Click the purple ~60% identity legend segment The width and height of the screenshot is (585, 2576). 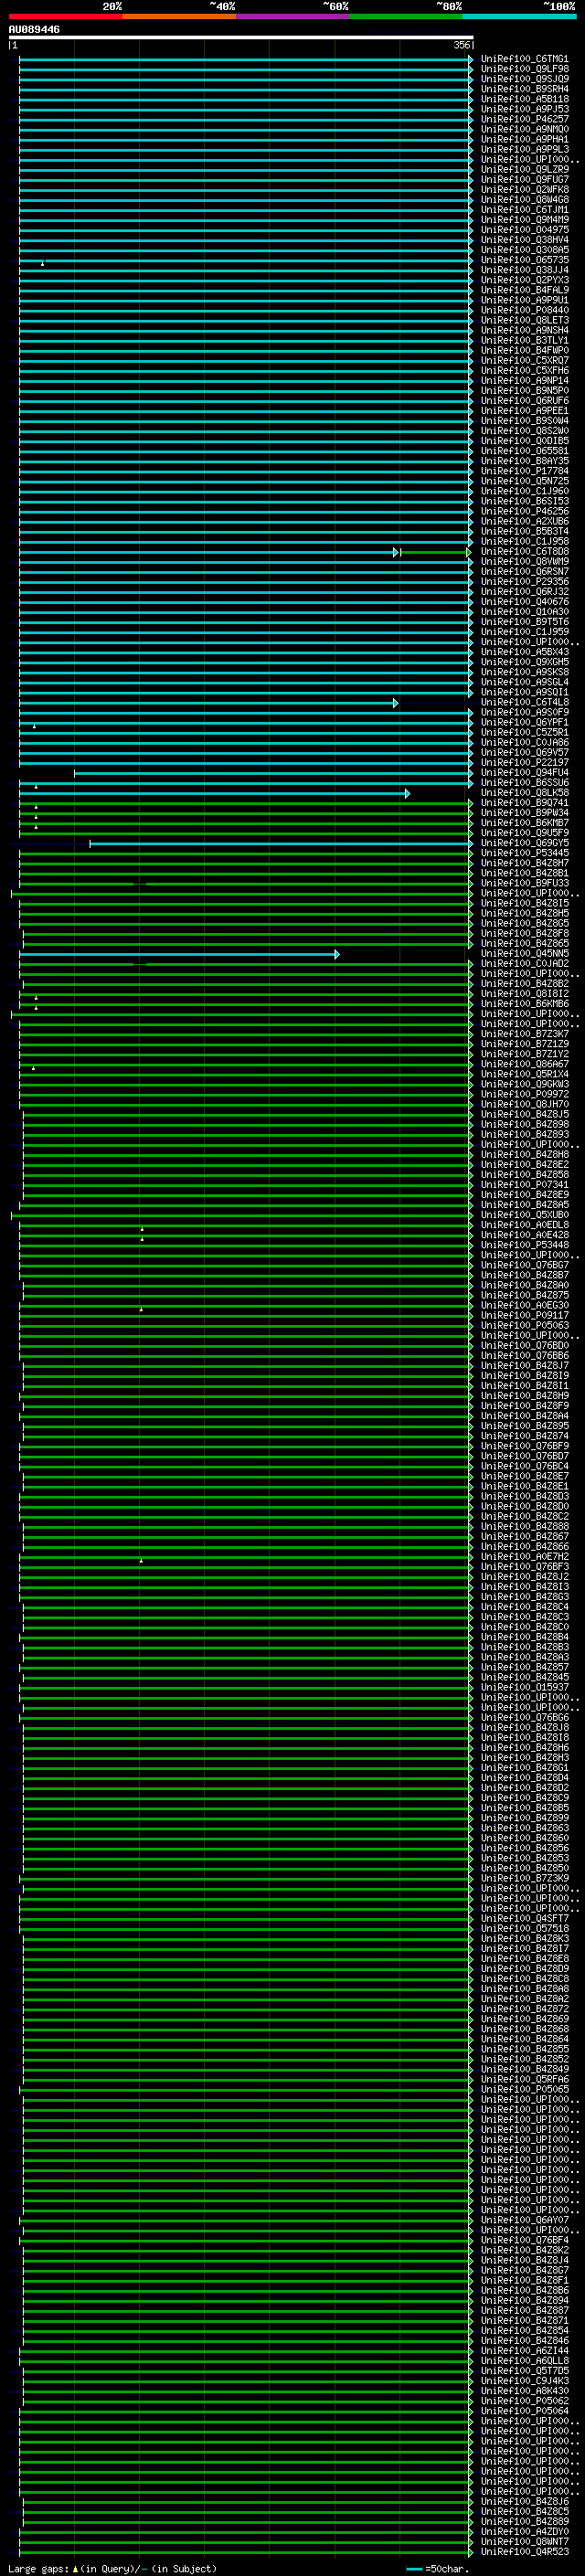click(293, 16)
